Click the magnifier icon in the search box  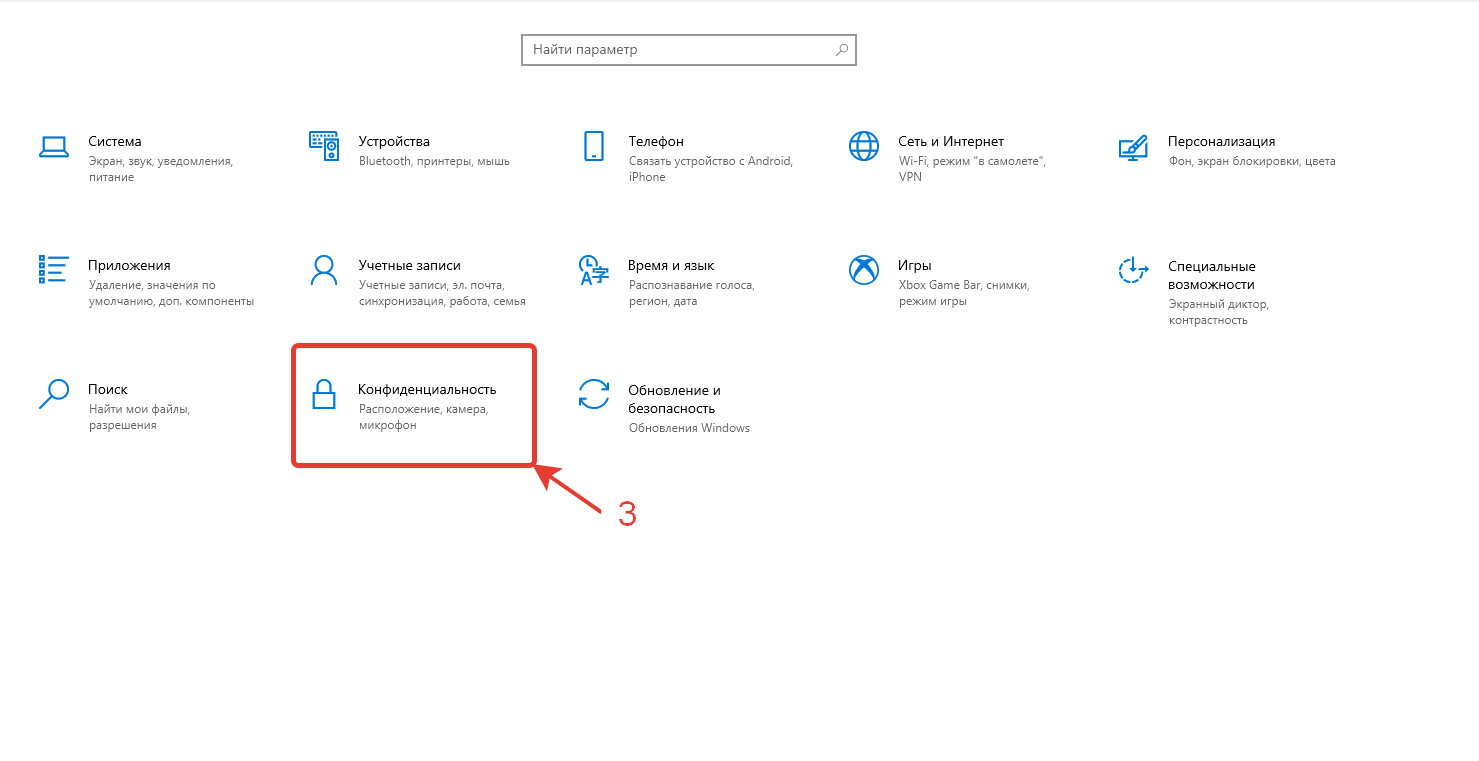click(x=842, y=49)
